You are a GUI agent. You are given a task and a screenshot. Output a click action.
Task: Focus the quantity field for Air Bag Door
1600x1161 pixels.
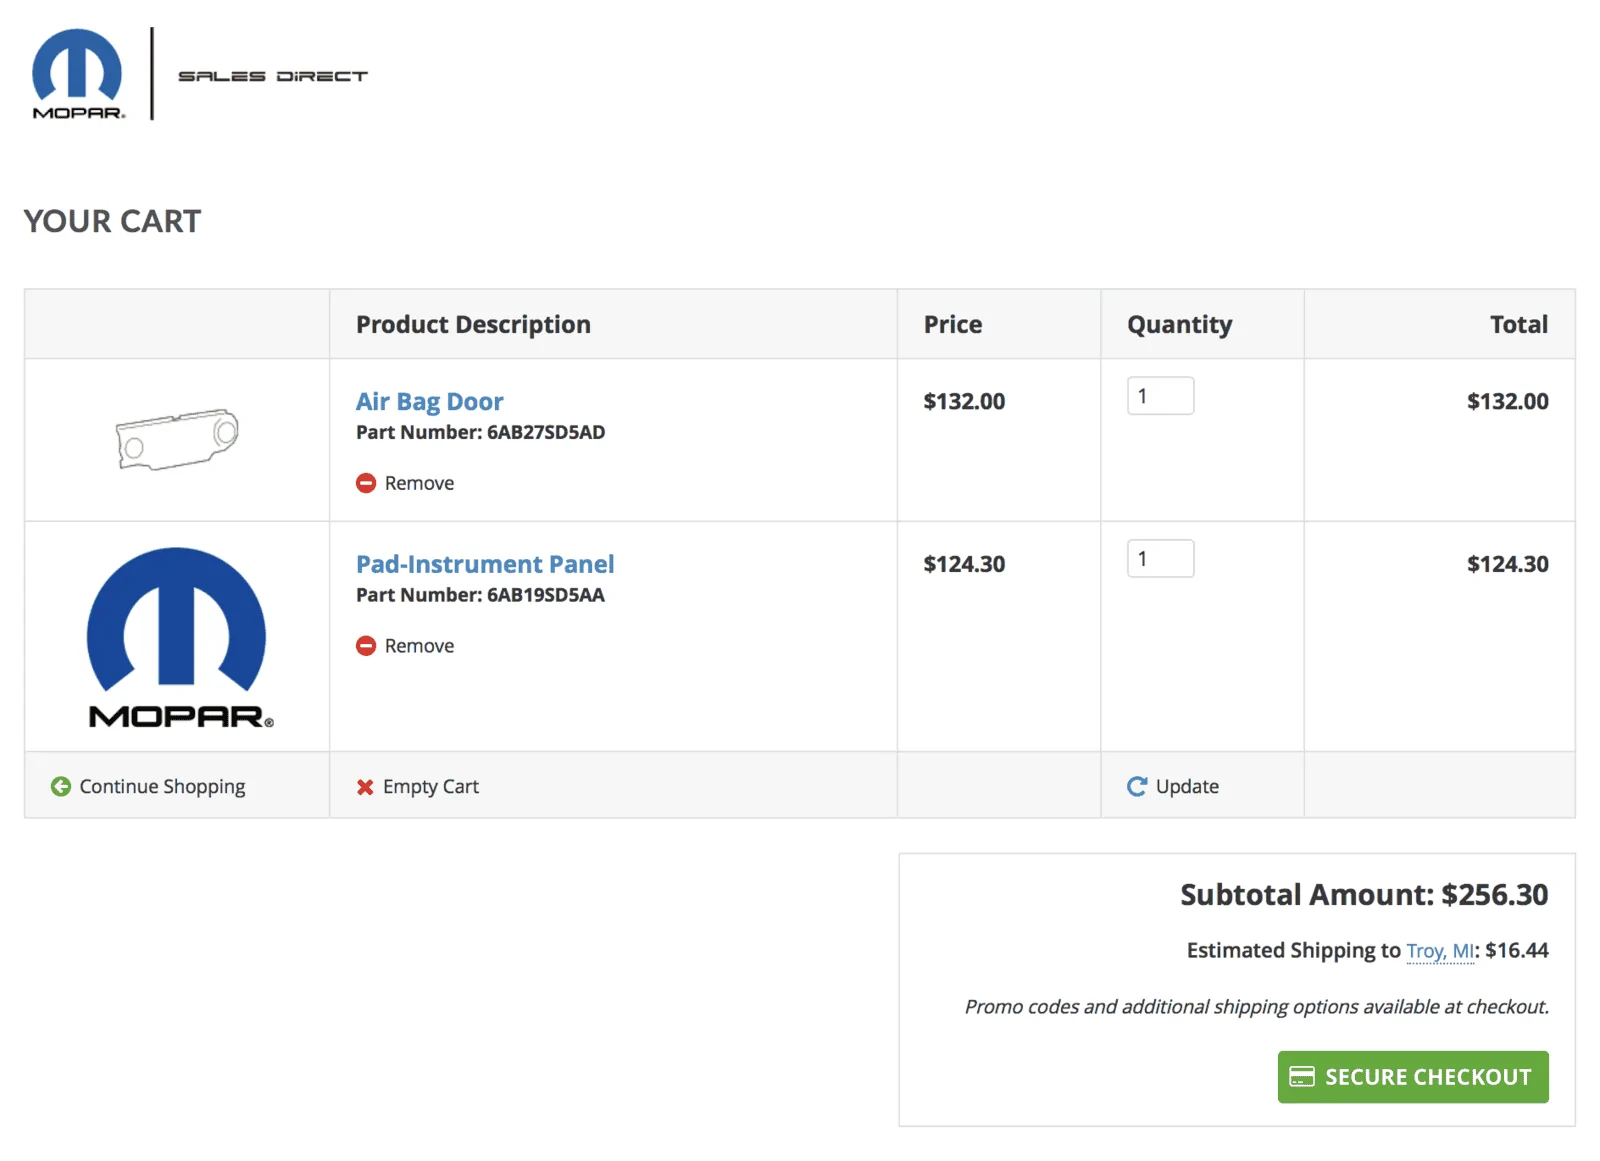1160,396
